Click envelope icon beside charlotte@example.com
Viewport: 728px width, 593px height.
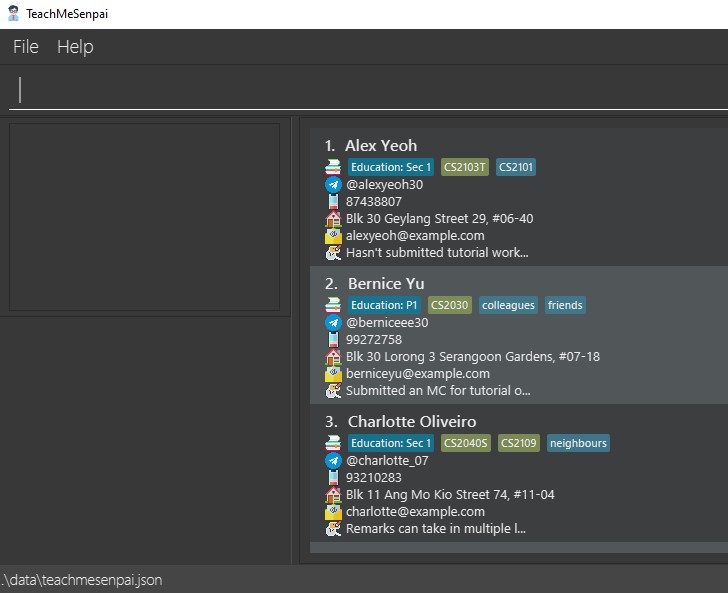333,512
